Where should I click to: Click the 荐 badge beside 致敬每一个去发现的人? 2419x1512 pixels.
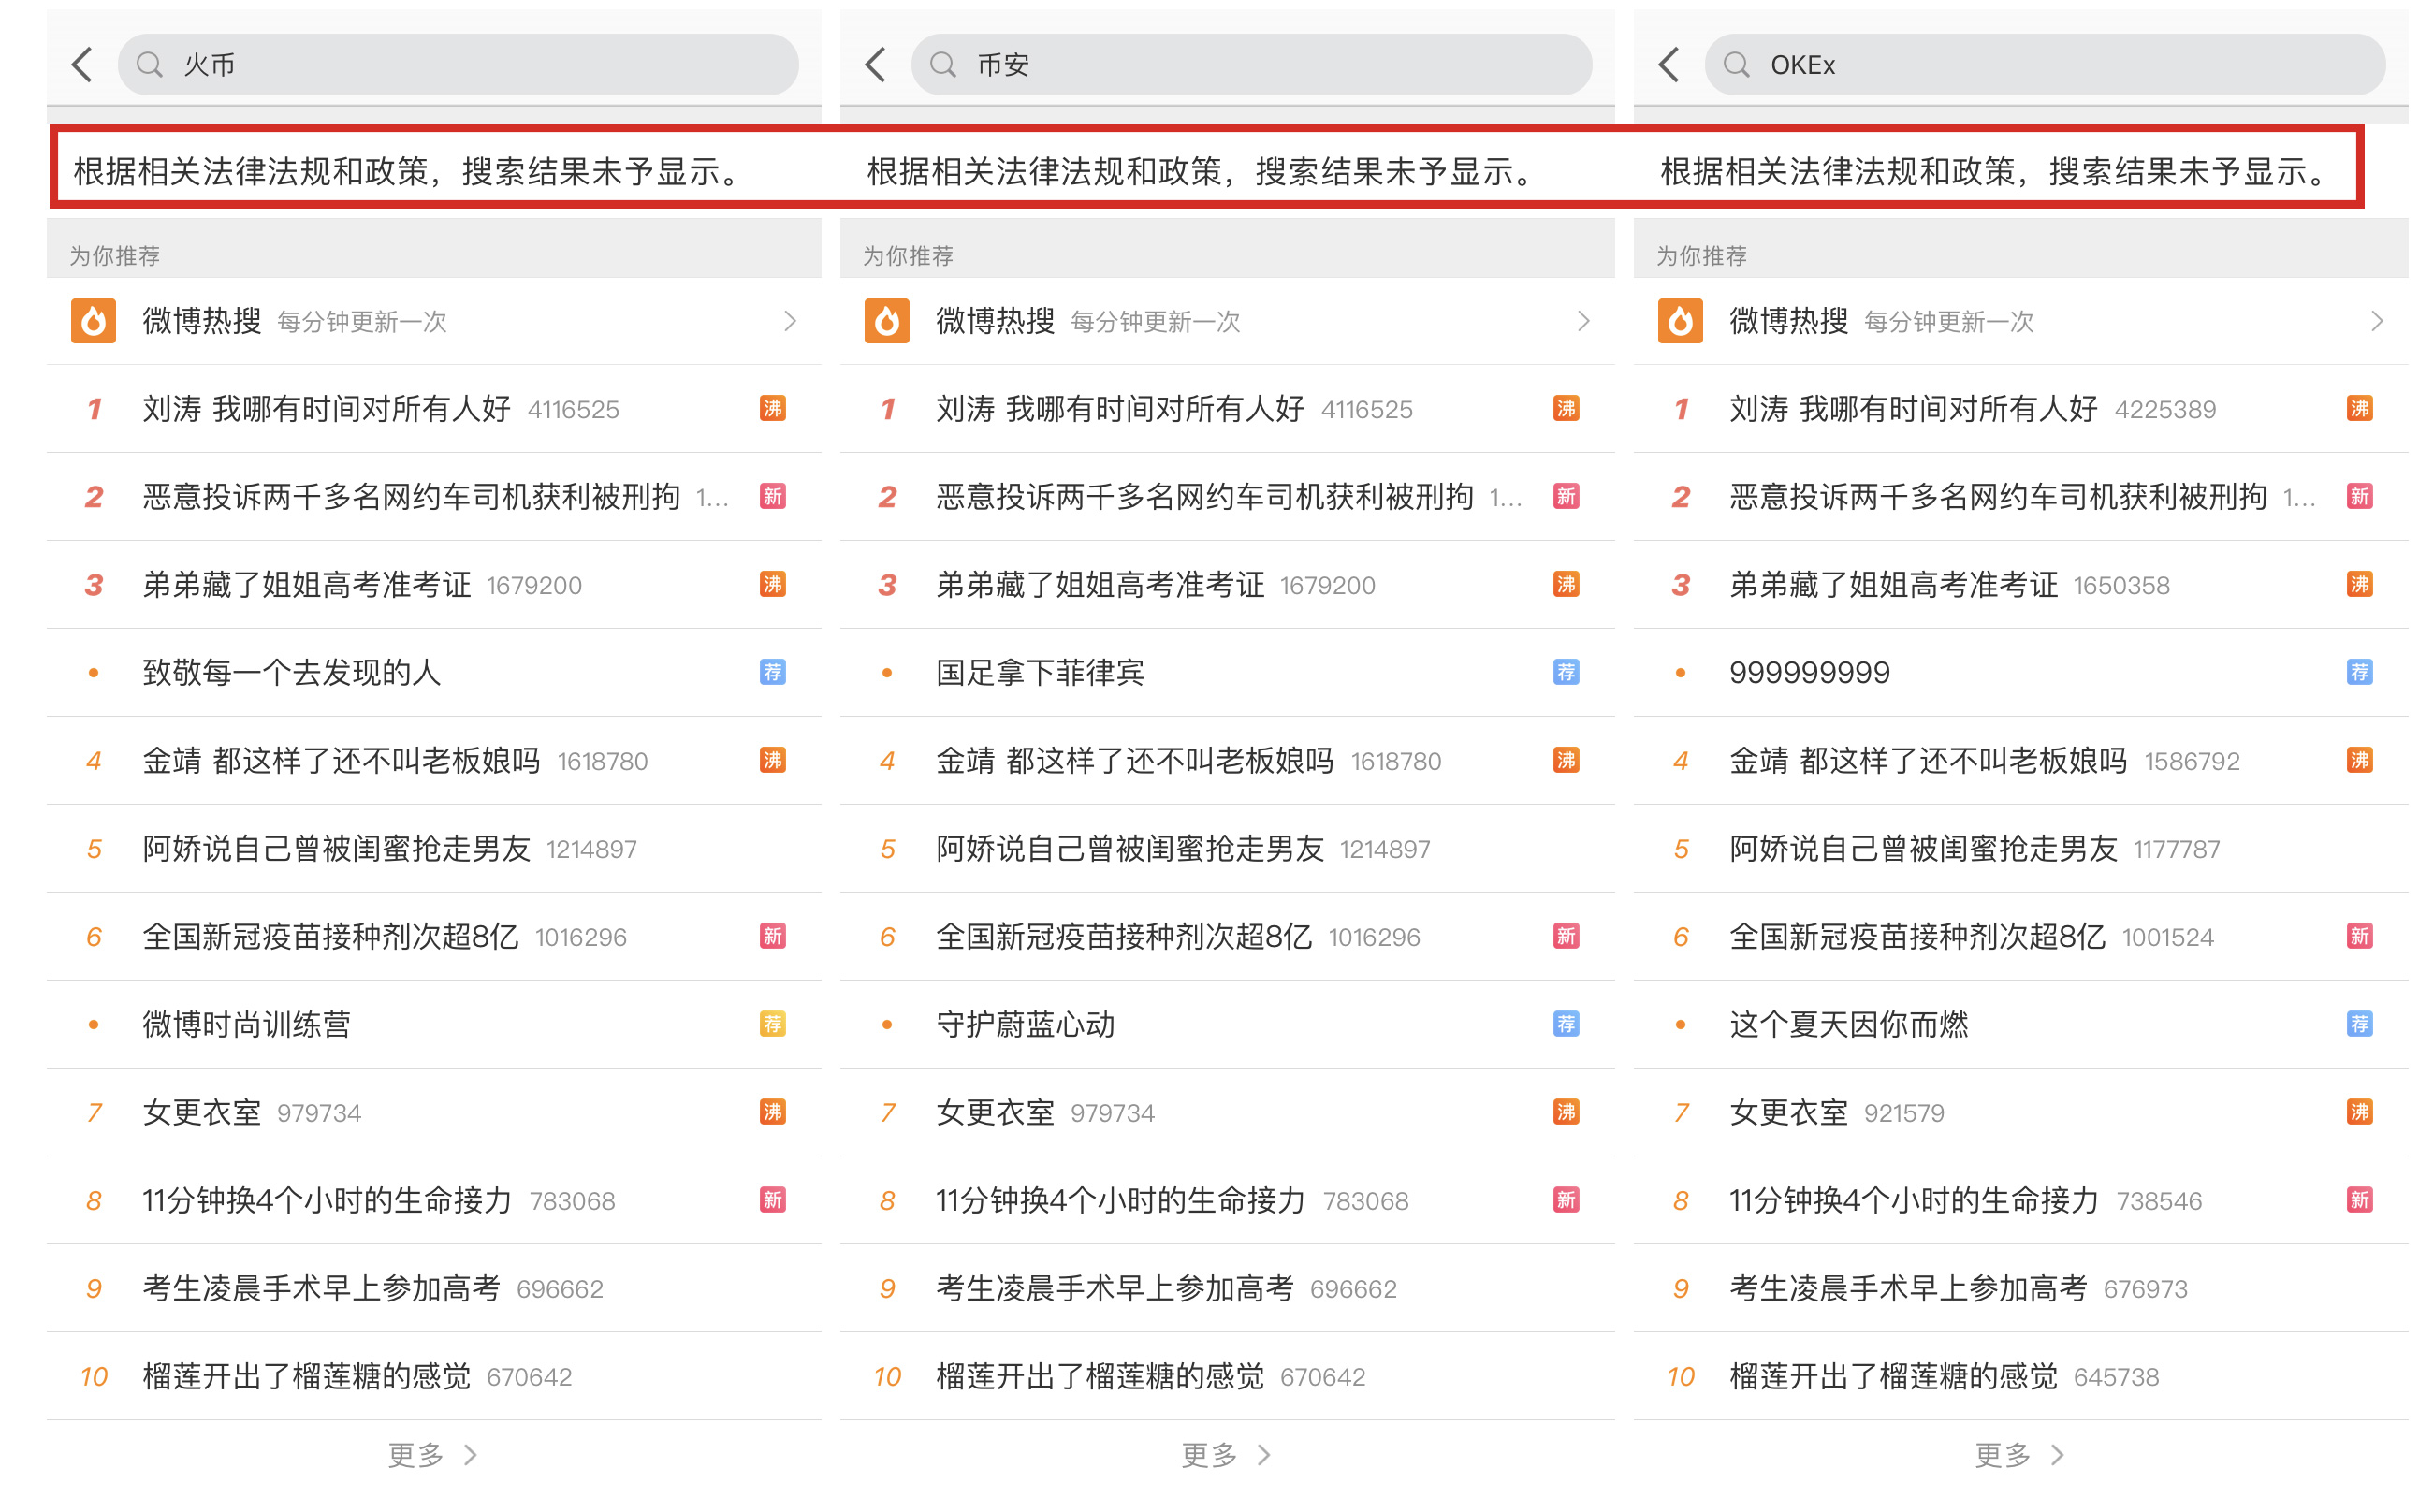point(772,672)
